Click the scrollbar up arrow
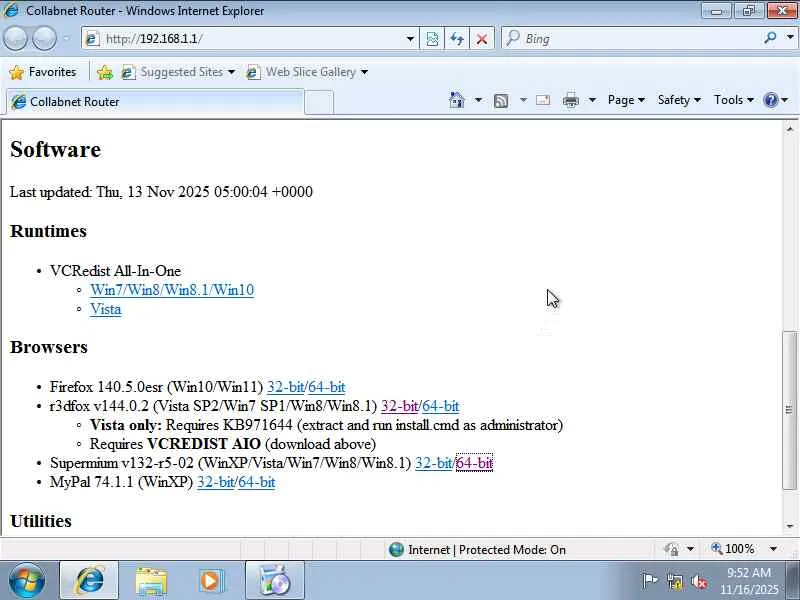 (x=790, y=129)
